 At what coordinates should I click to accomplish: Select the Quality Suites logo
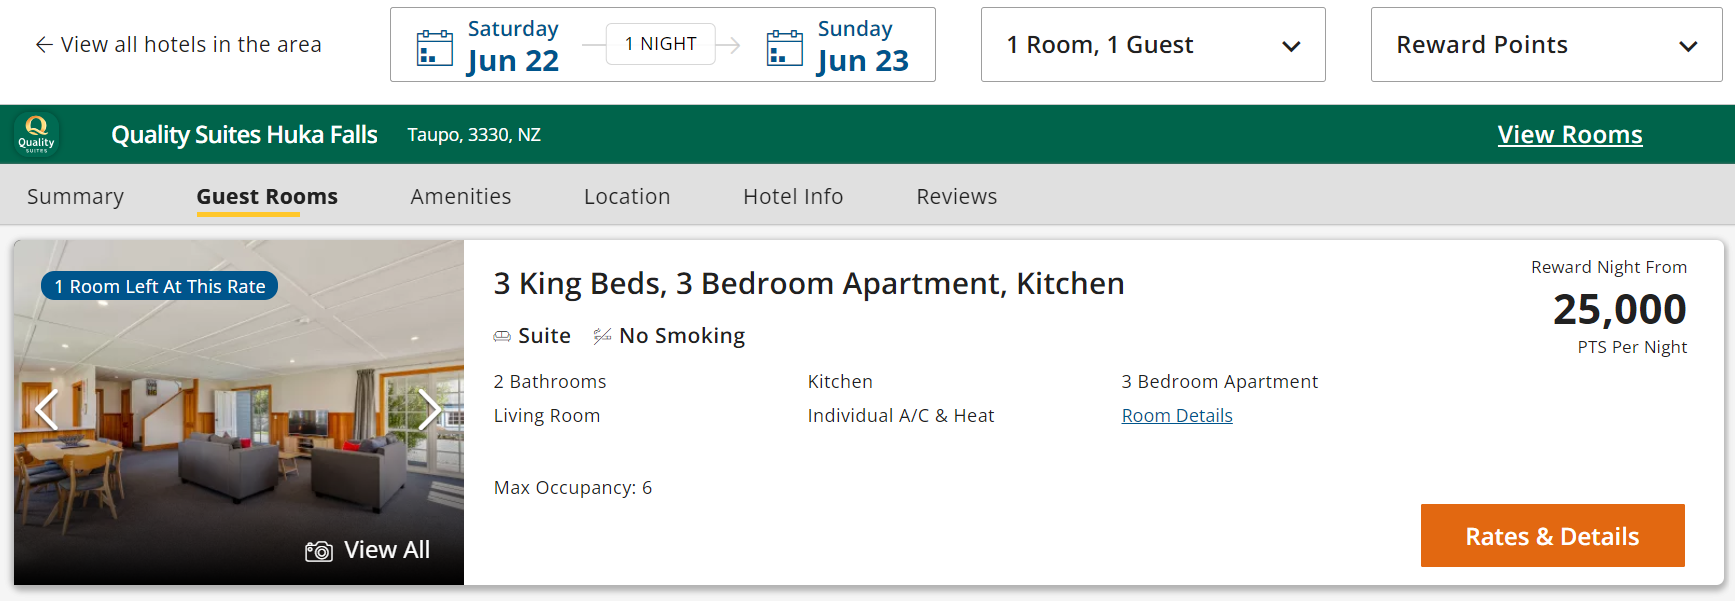[36, 134]
